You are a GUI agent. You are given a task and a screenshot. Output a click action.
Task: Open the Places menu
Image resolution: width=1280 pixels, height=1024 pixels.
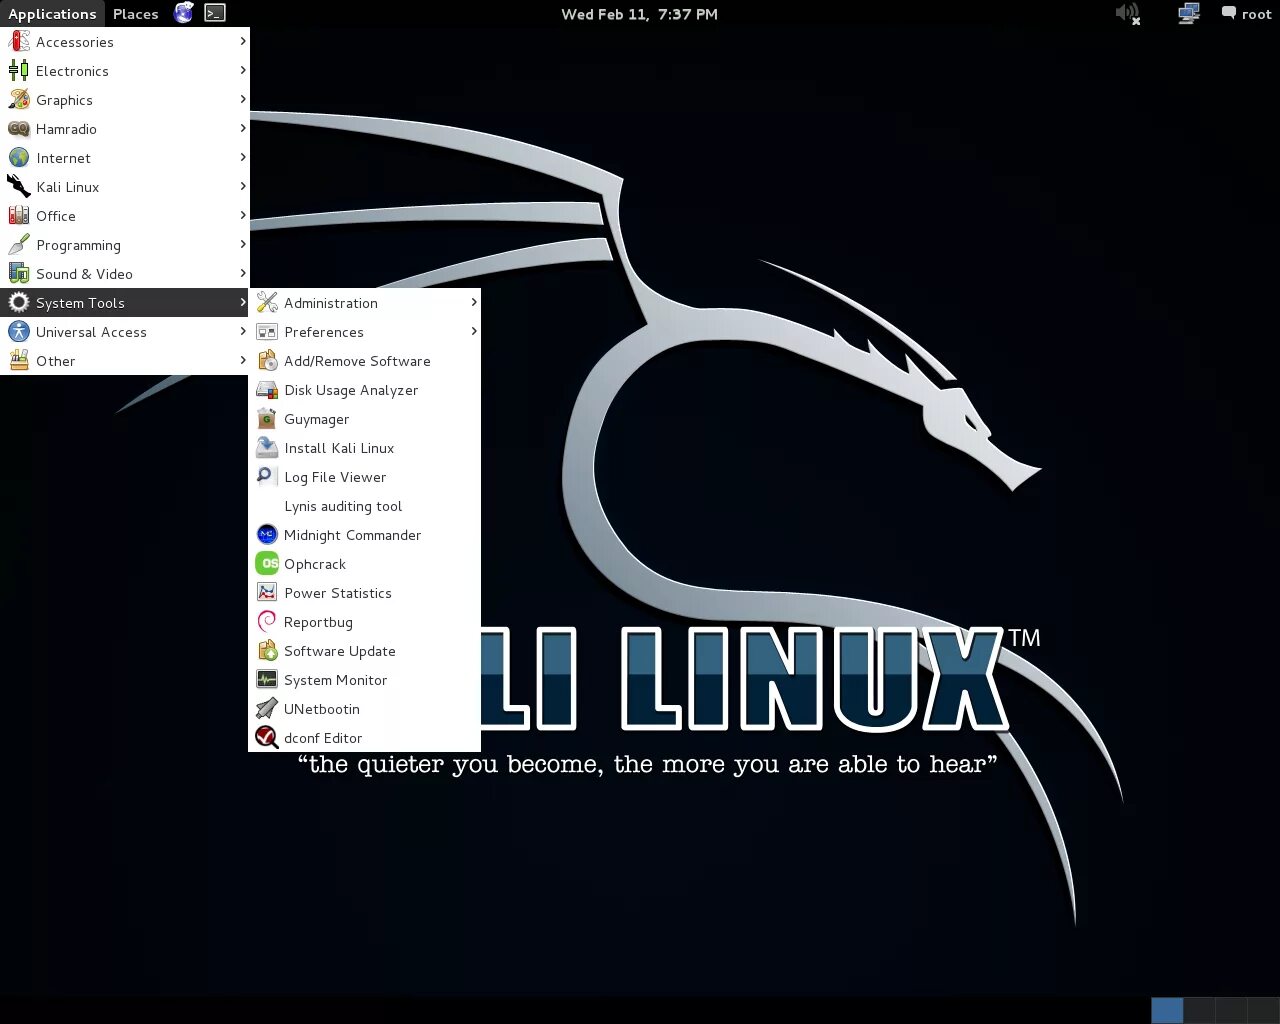pos(136,14)
